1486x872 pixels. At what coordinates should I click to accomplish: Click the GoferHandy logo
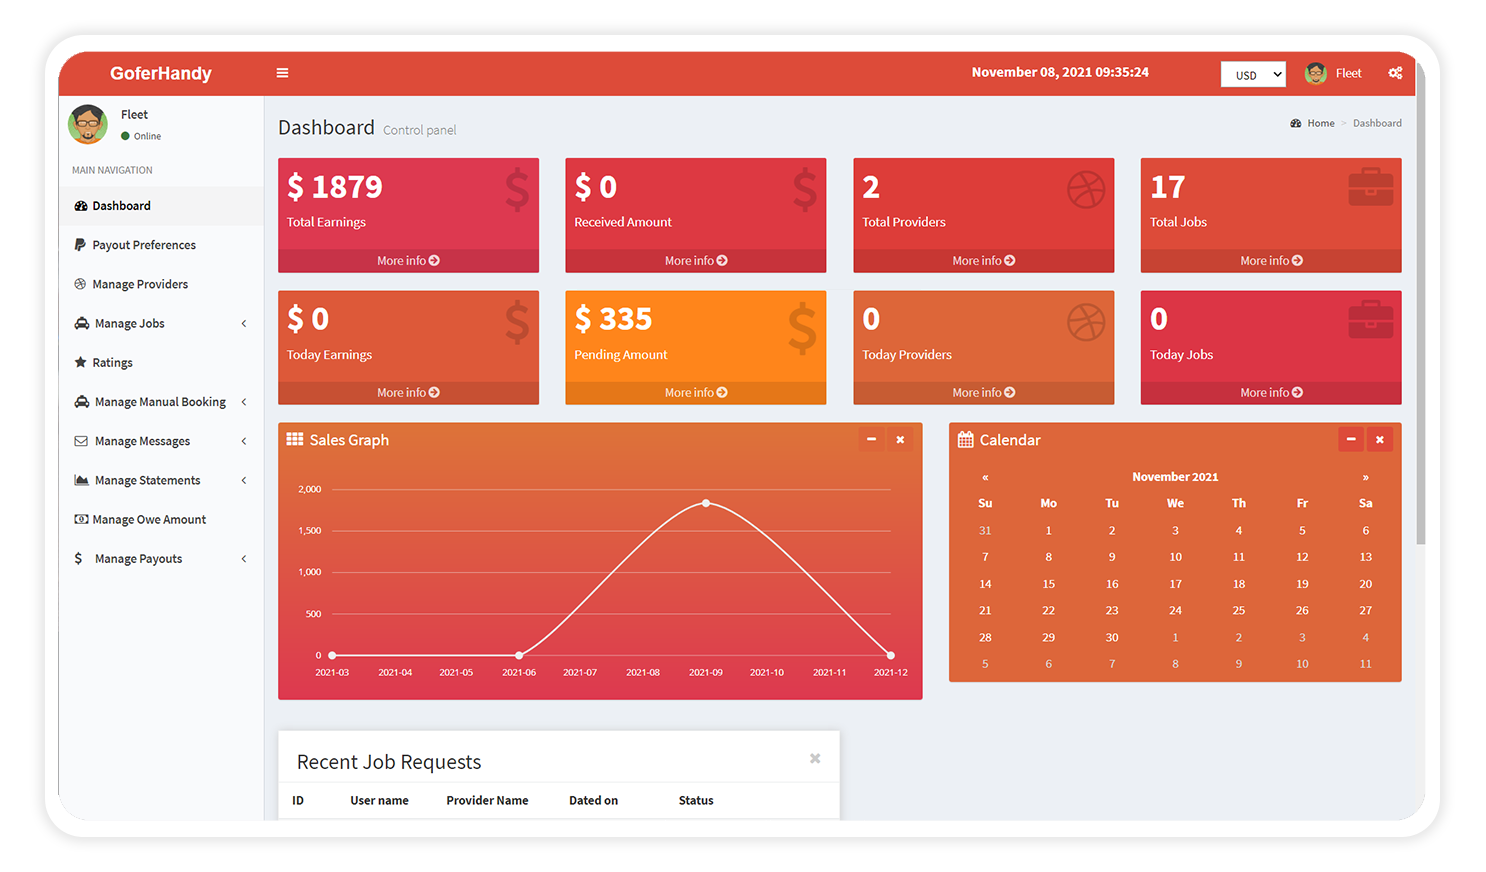(x=161, y=73)
